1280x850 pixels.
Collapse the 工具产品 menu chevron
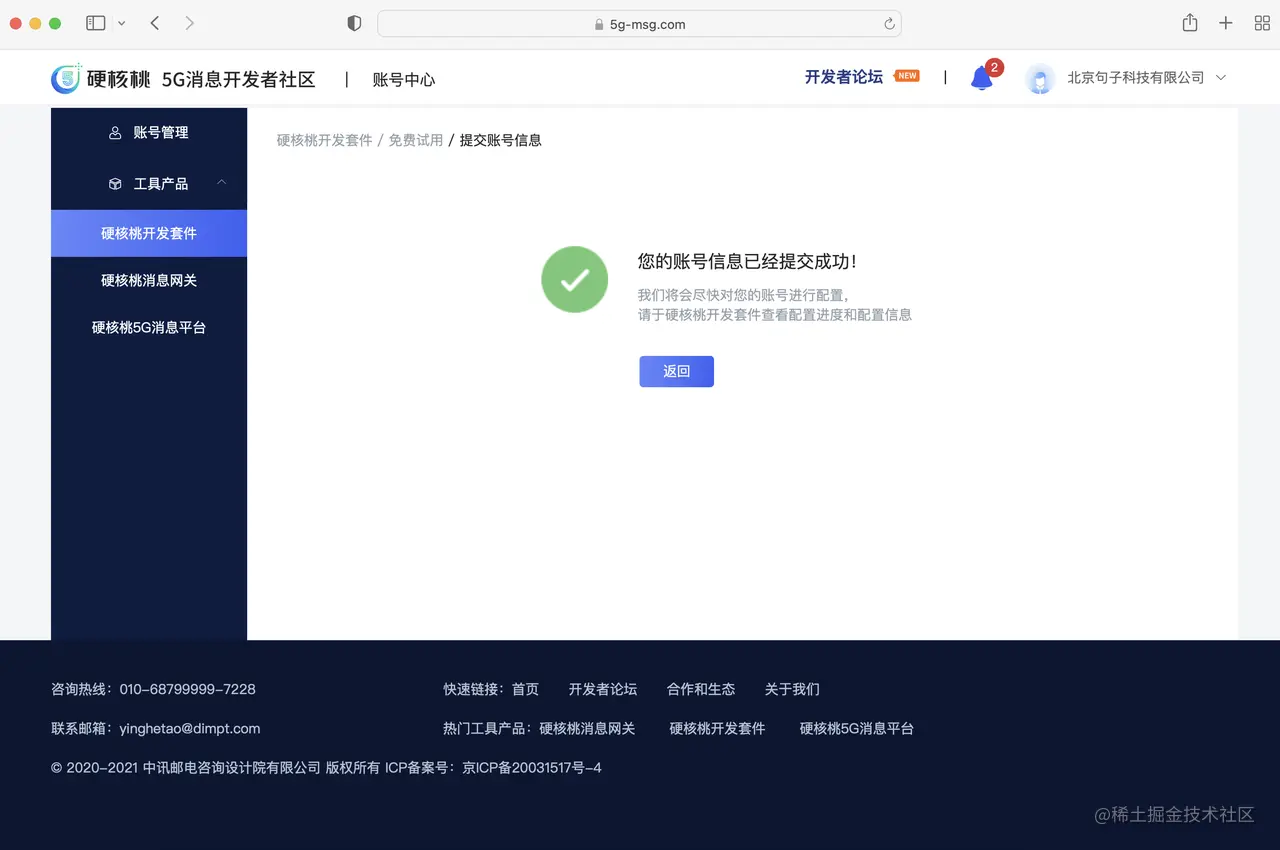(222, 183)
